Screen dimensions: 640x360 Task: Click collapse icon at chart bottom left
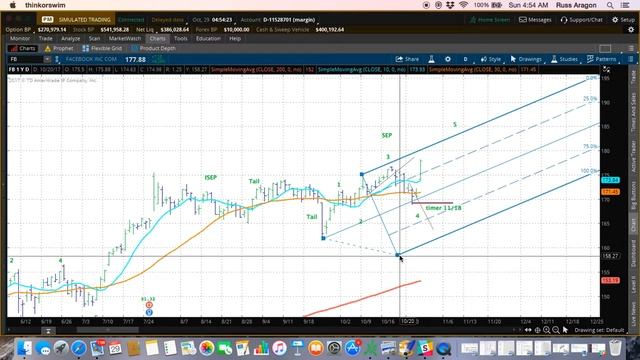coord(48,330)
